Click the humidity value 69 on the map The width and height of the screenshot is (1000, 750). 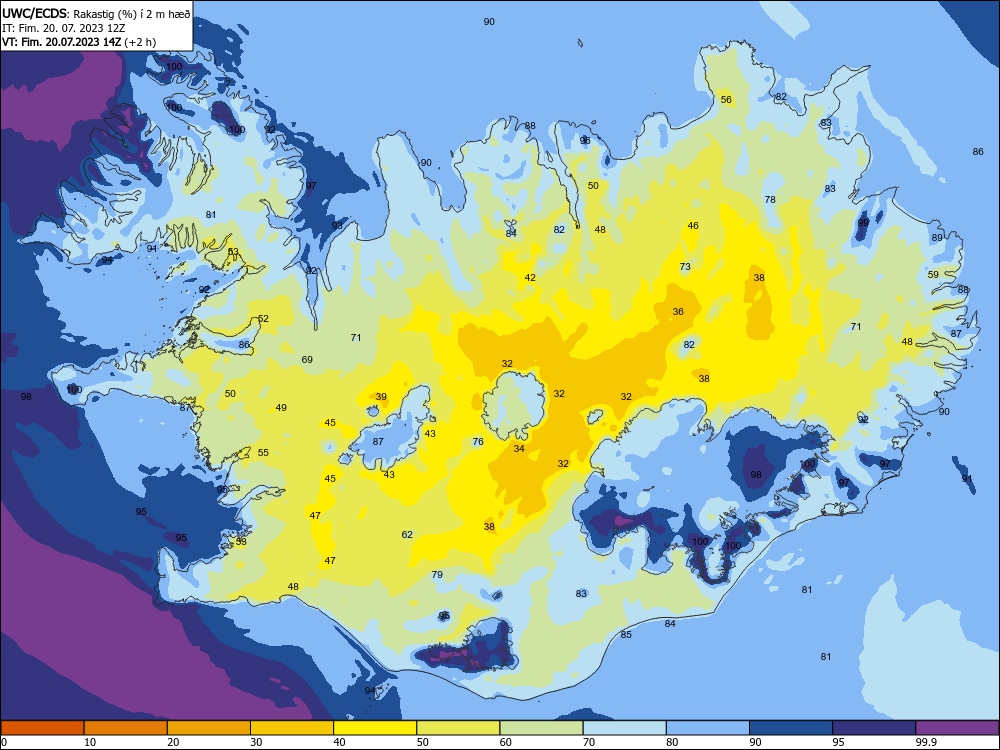coord(307,360)
